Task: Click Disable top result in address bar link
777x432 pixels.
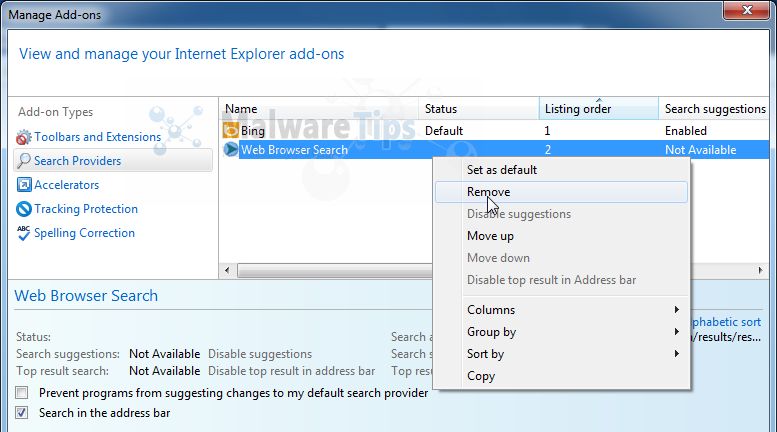Action: 291,371
